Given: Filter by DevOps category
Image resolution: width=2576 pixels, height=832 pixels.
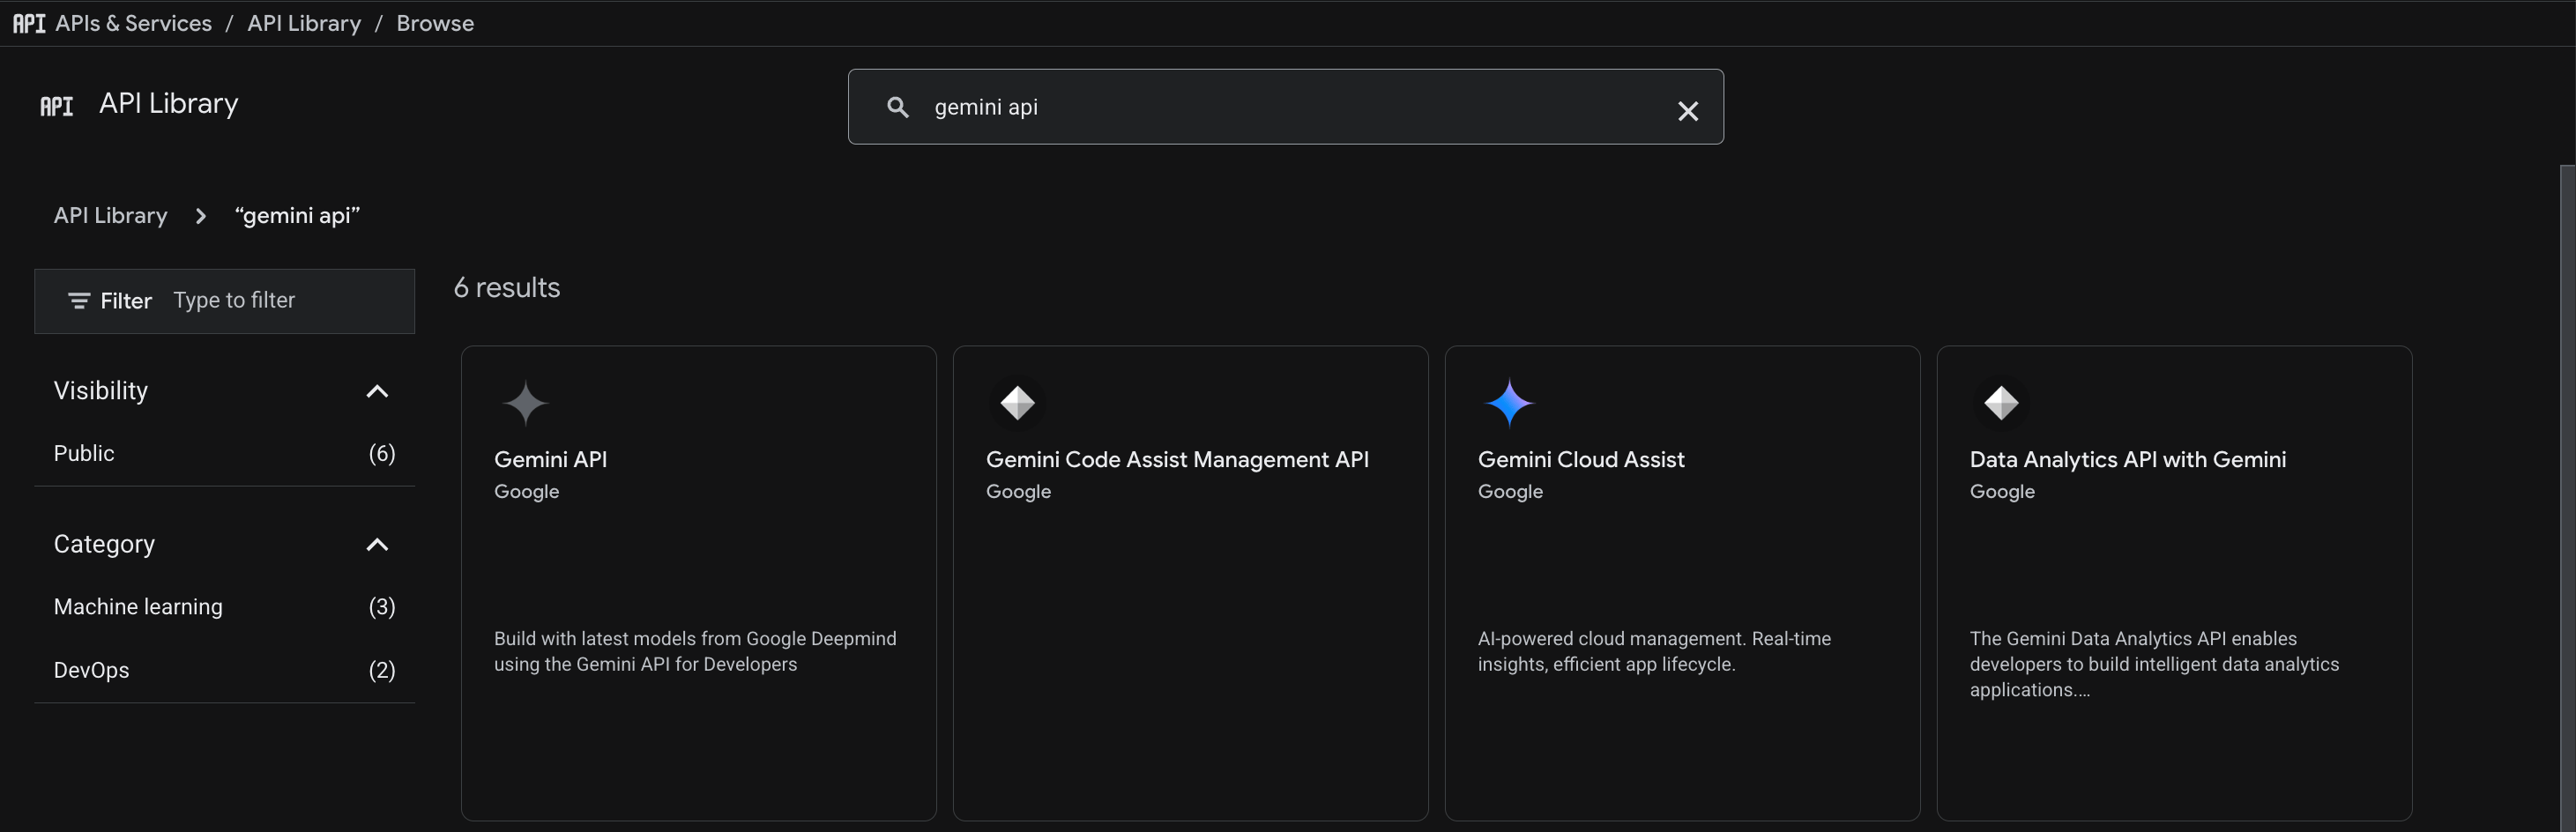Looking at the screenshot, I should [x=91, y=671].
